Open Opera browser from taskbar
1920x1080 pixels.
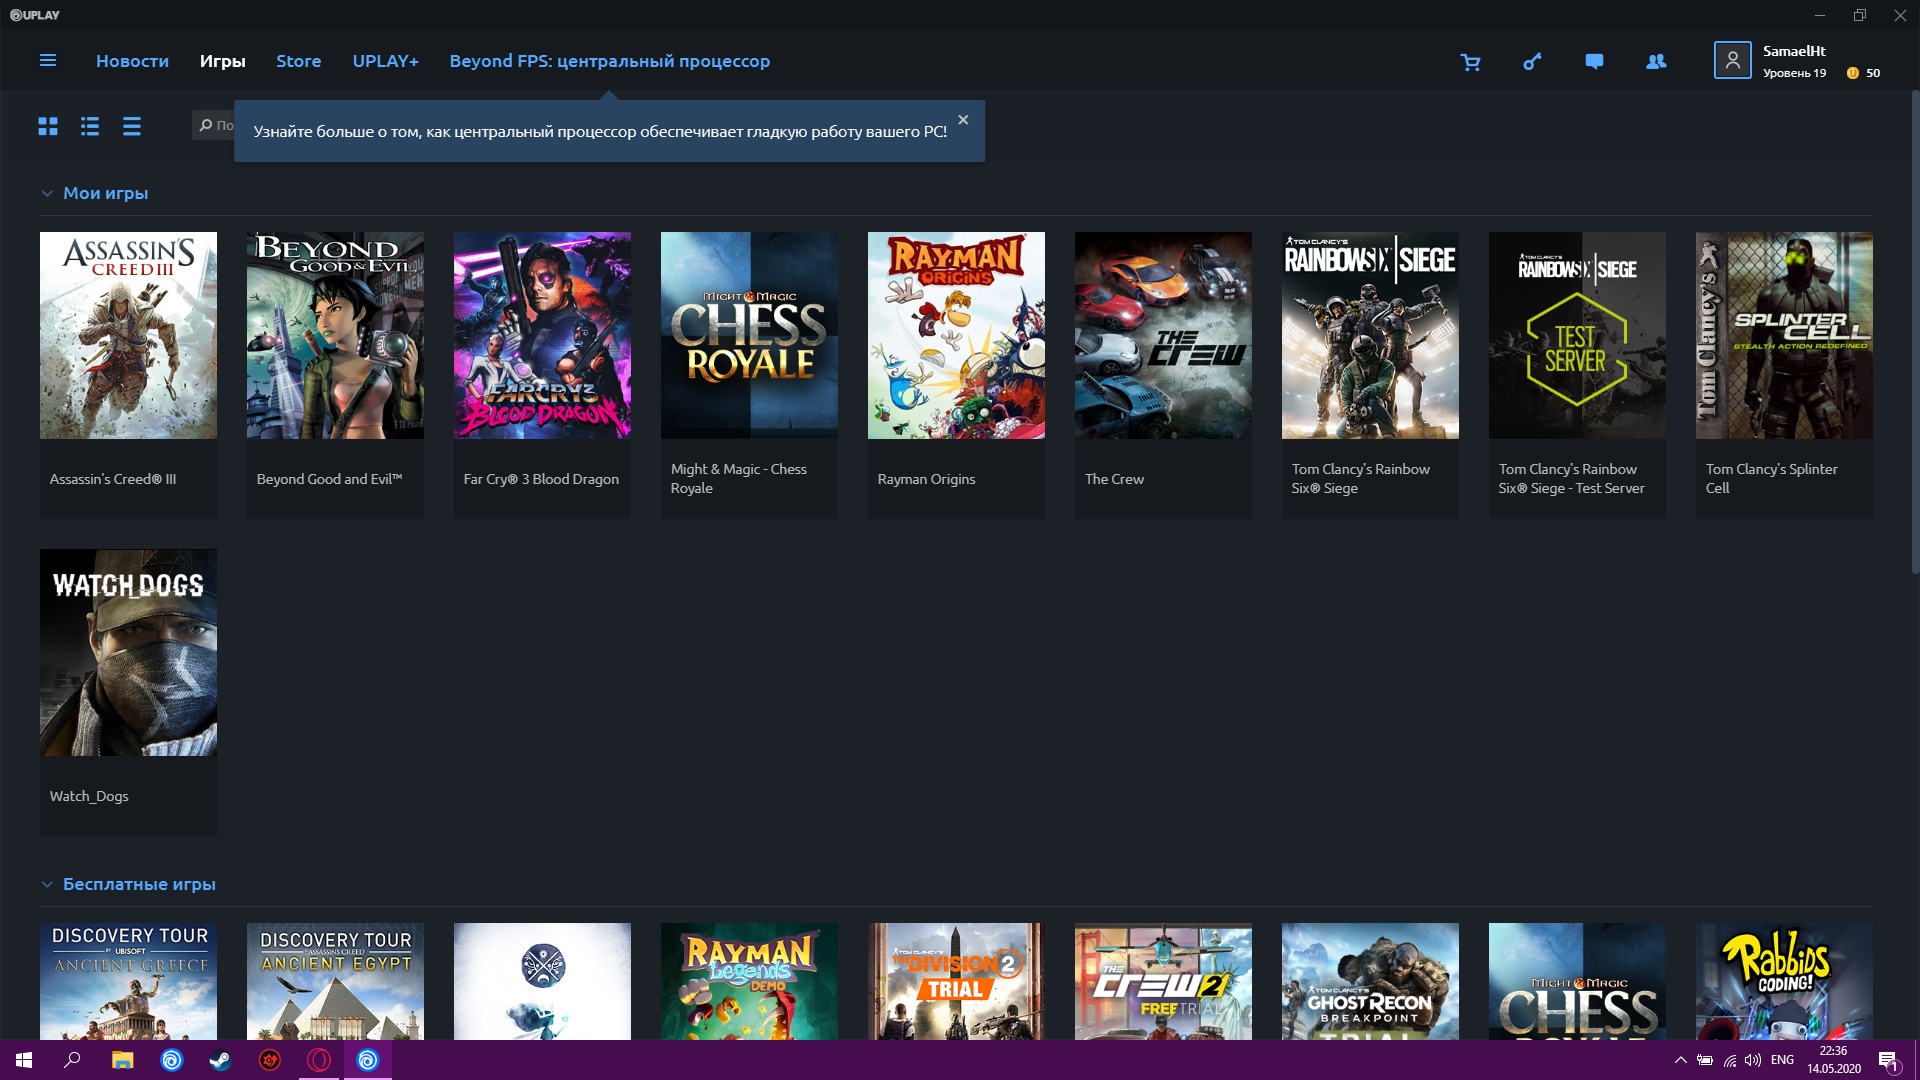click(319, 1060)
